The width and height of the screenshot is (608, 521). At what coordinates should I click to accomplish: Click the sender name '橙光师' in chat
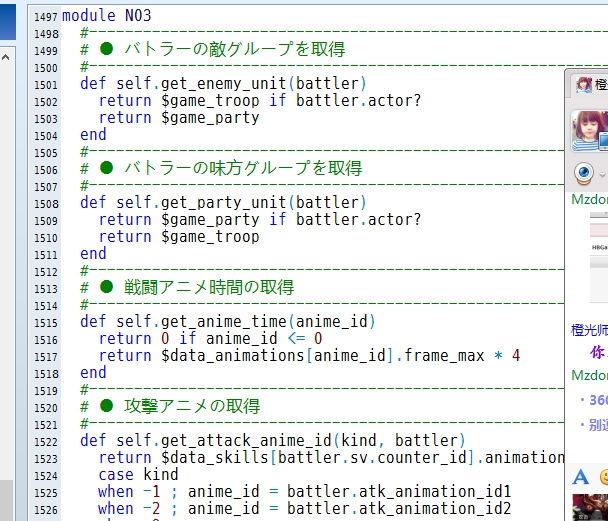tap(589, 330)
